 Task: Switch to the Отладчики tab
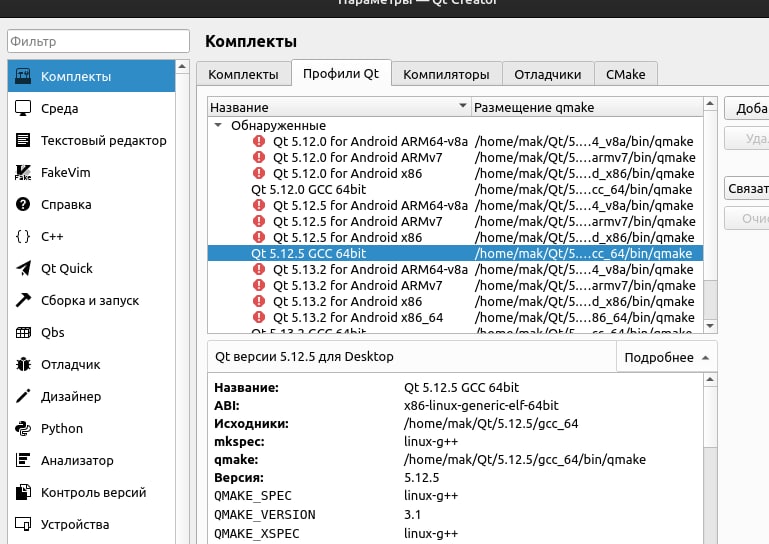point(548,75)
